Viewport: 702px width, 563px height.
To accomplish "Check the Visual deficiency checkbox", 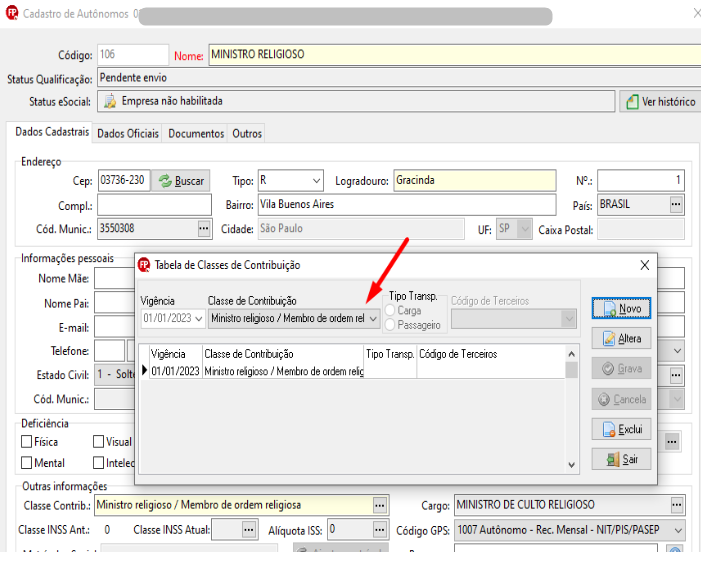I will [98, 442].
